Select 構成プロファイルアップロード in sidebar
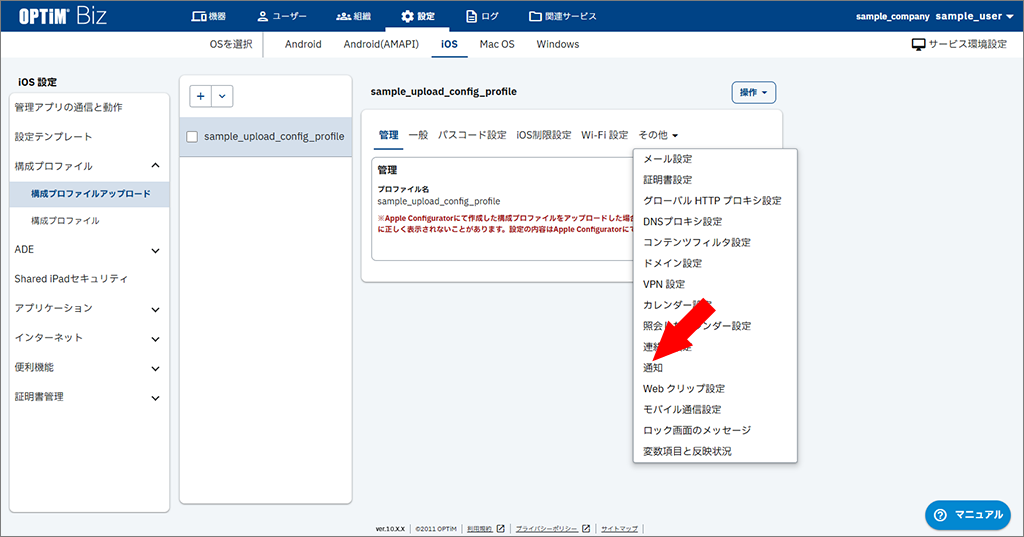This screenshot has width=1024, height=537. click(89, 194)
